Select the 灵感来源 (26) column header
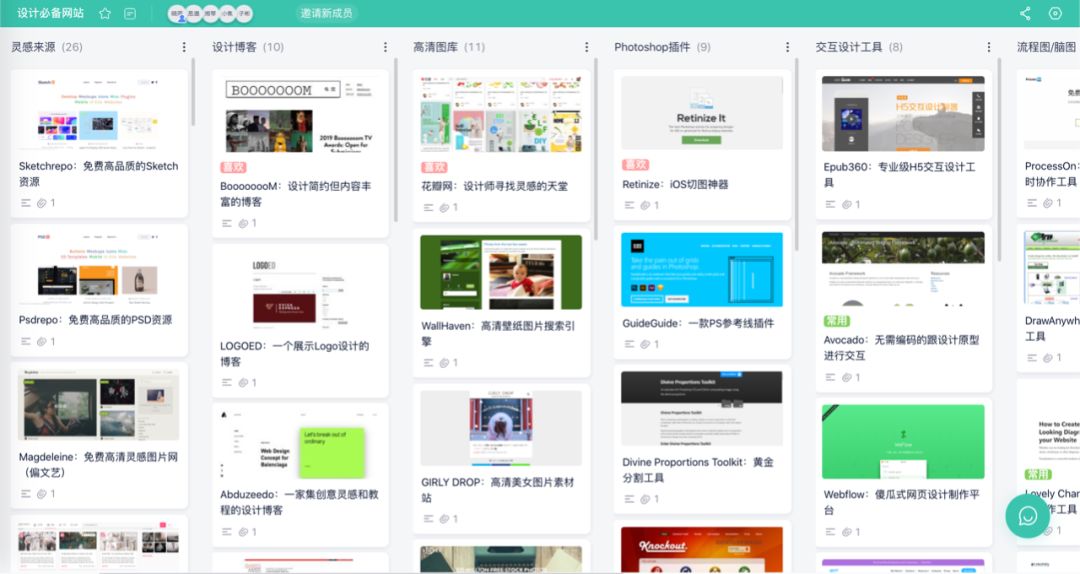 coord(47,47)
